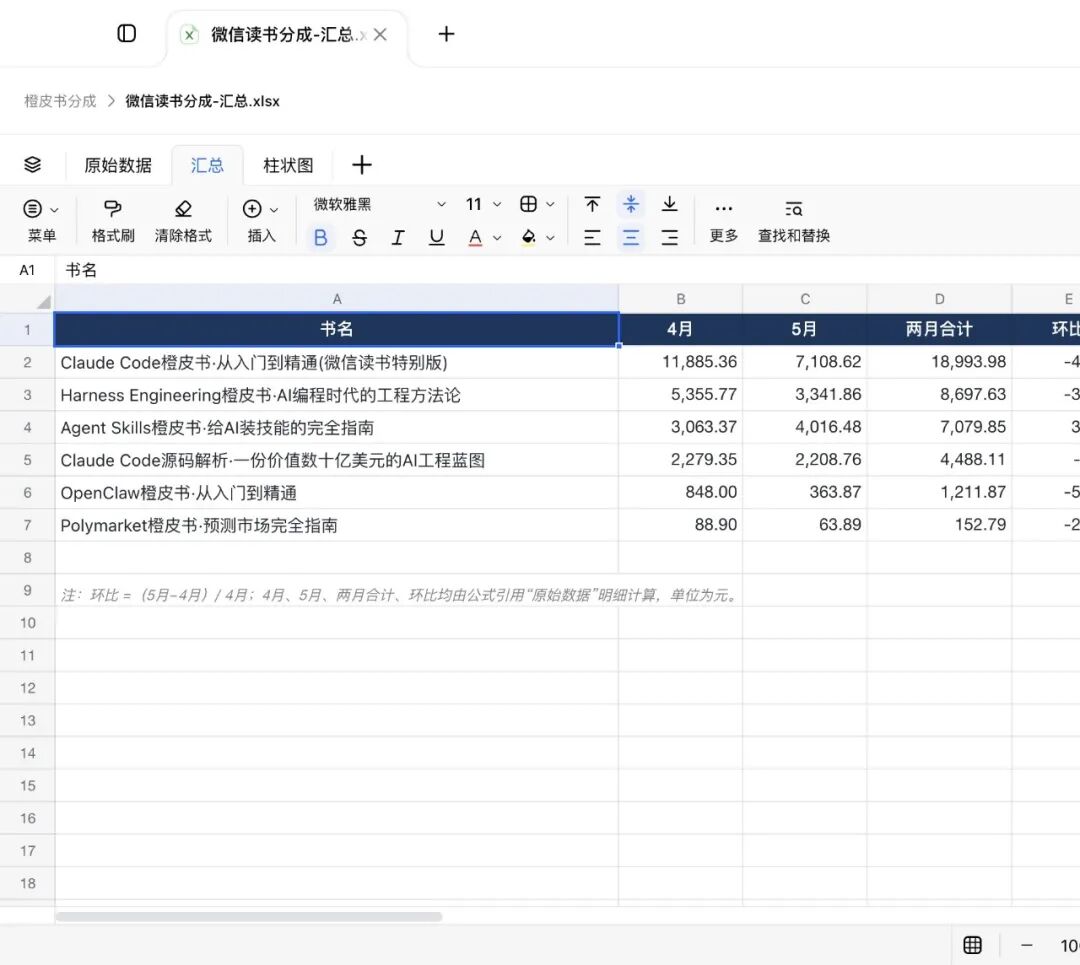Open a new document tab with plus

(x=446, y=34)
